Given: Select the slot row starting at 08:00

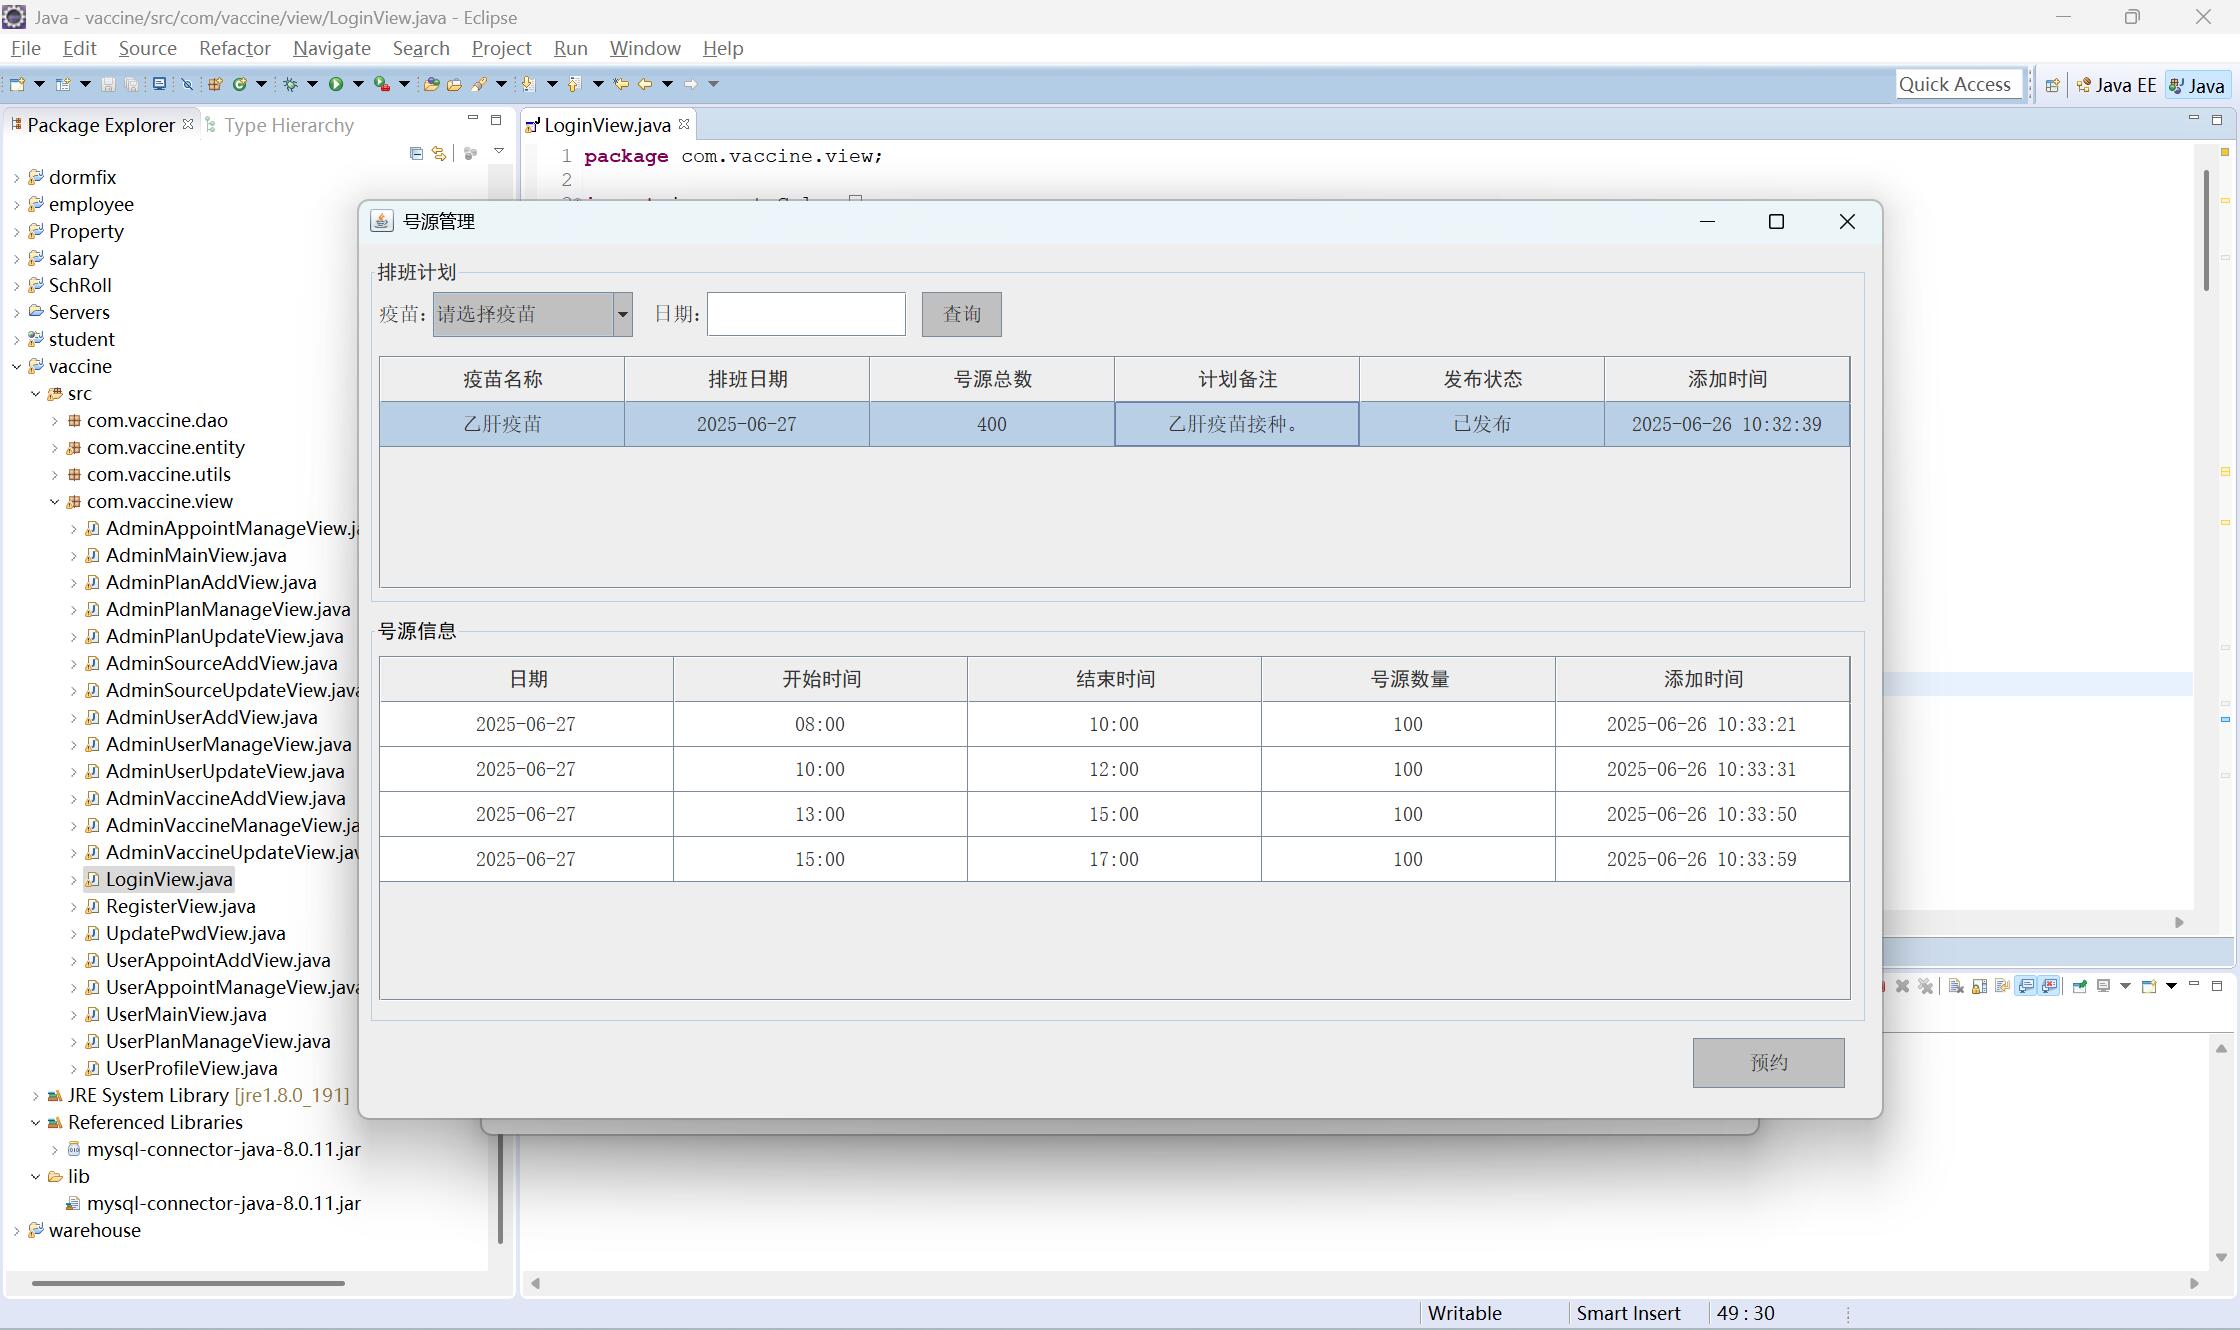Looking at the screenshot, I should [x=1114, y=724].
